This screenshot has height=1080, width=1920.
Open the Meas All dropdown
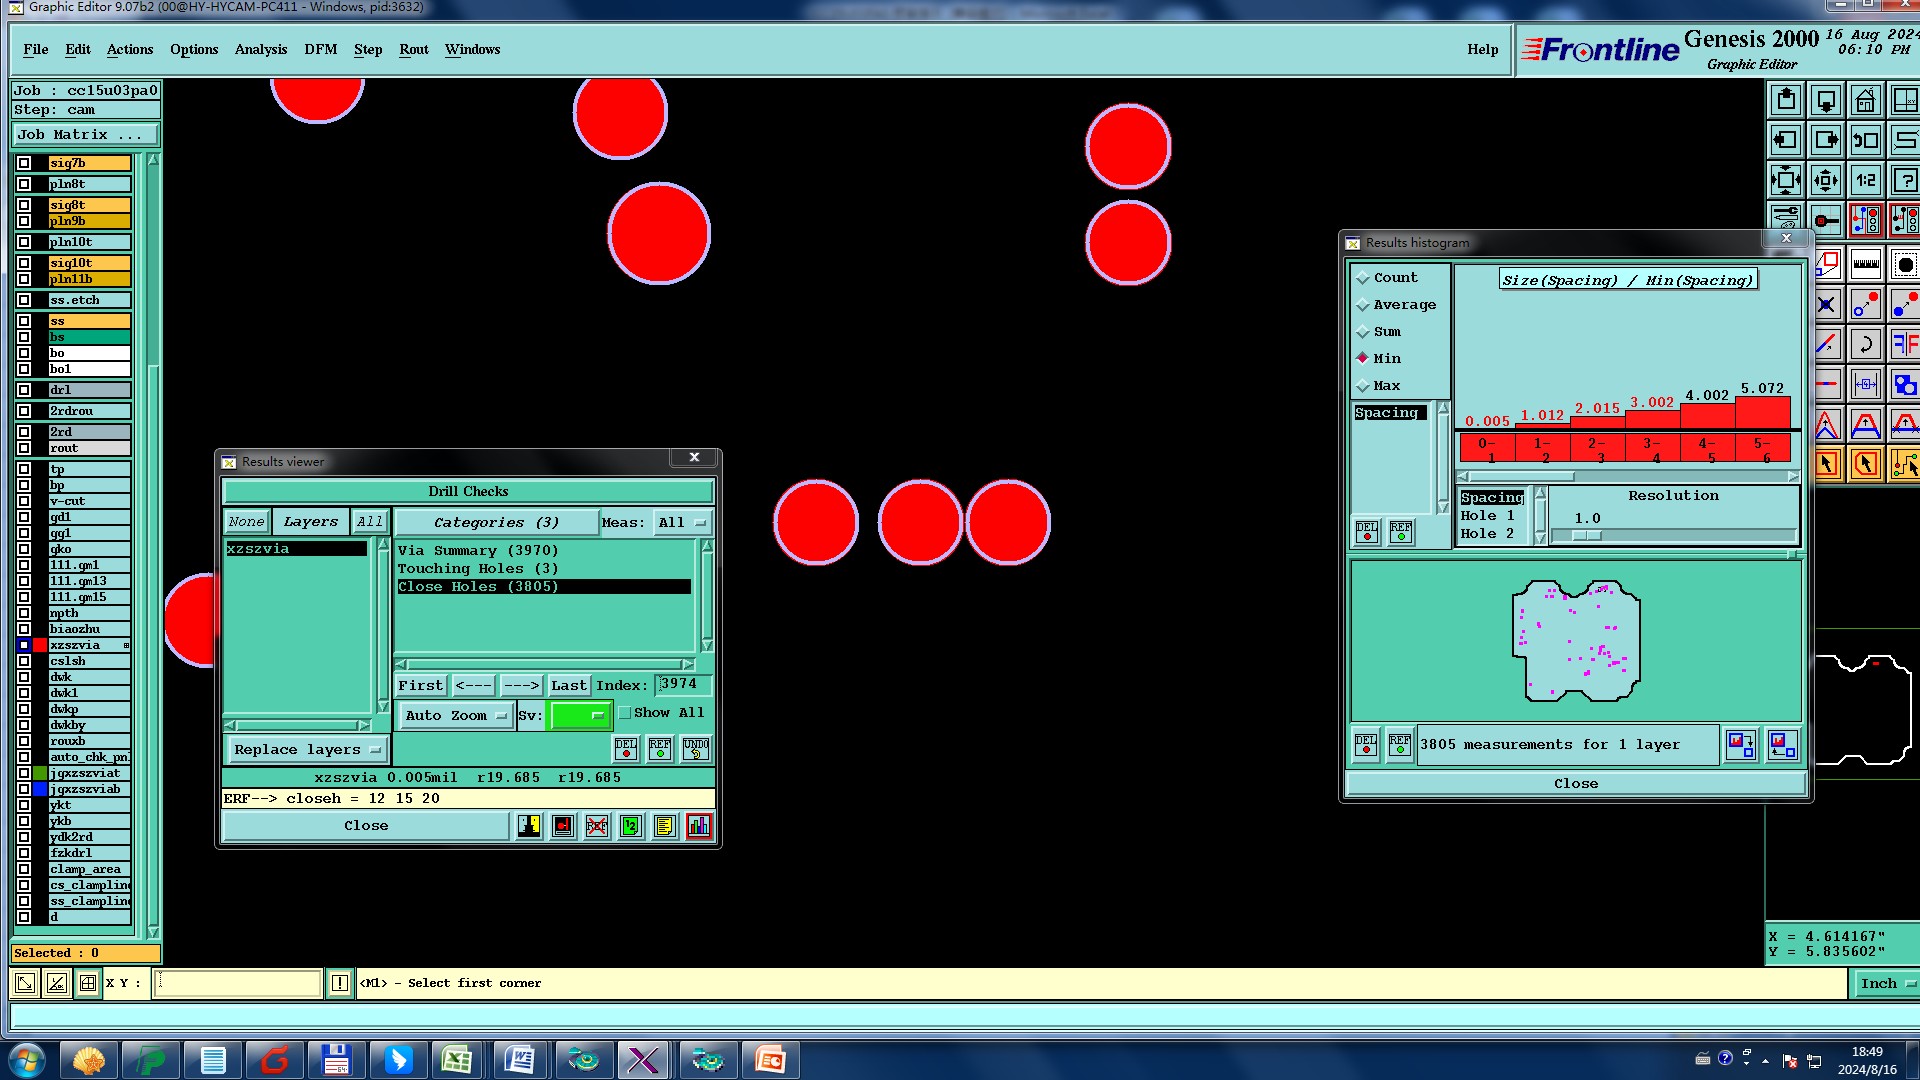coord(682,523)
